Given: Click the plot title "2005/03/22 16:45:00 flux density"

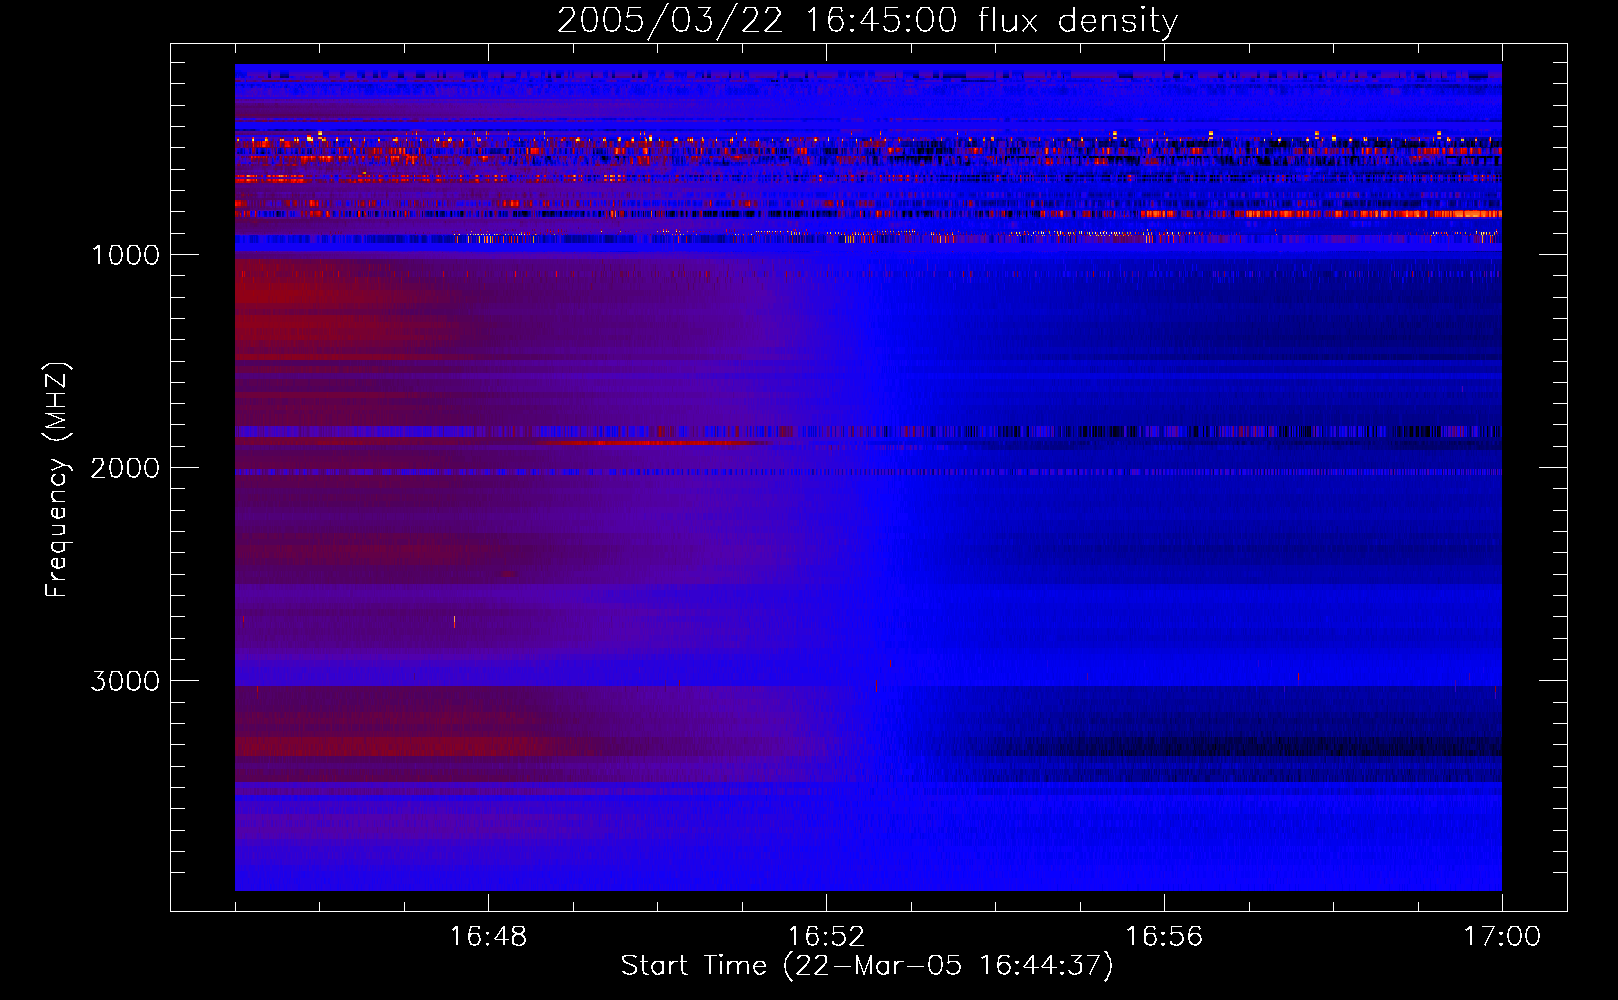Looking at the screenshot, I should [867, 20].
